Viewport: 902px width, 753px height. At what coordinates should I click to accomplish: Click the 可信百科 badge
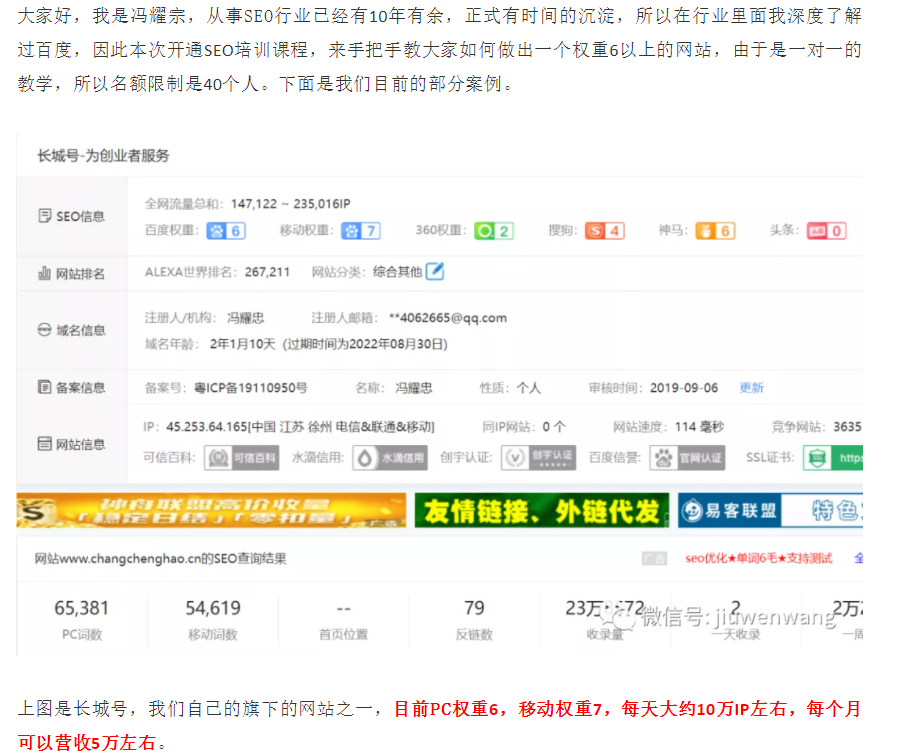pyautogui.click(x=242, y=458)
